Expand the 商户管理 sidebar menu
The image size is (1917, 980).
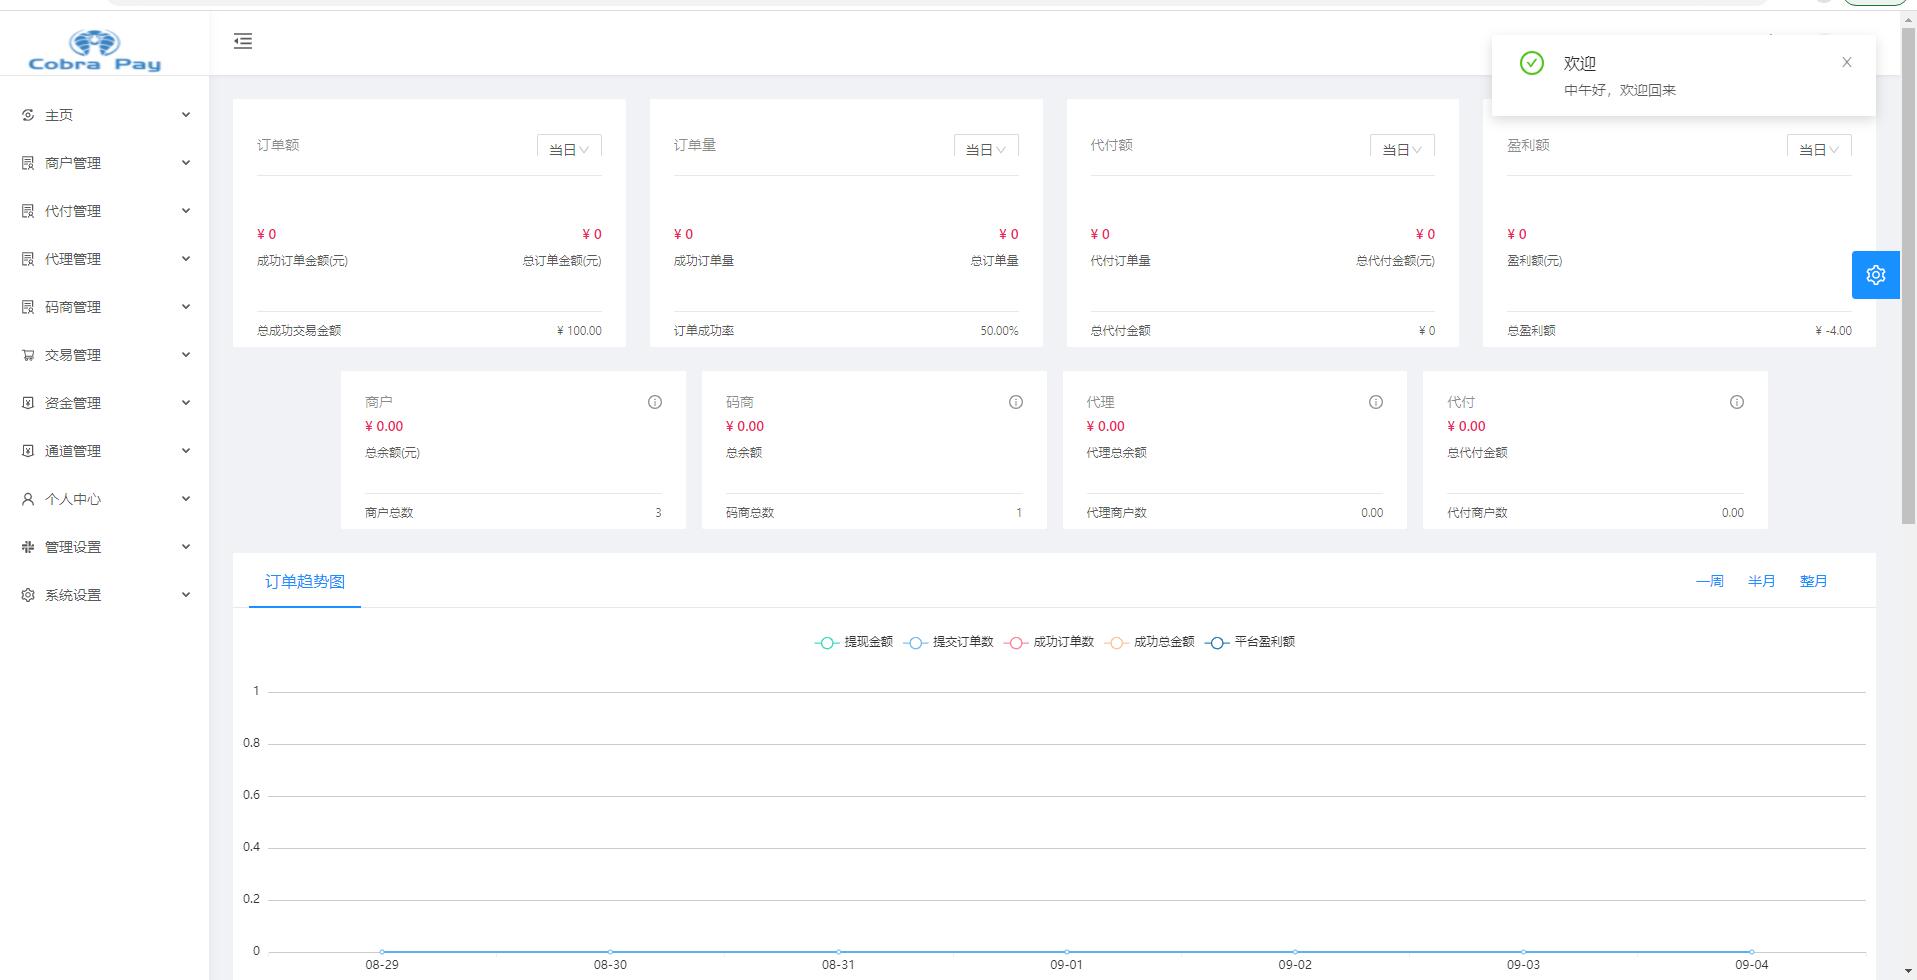point(104,163)
